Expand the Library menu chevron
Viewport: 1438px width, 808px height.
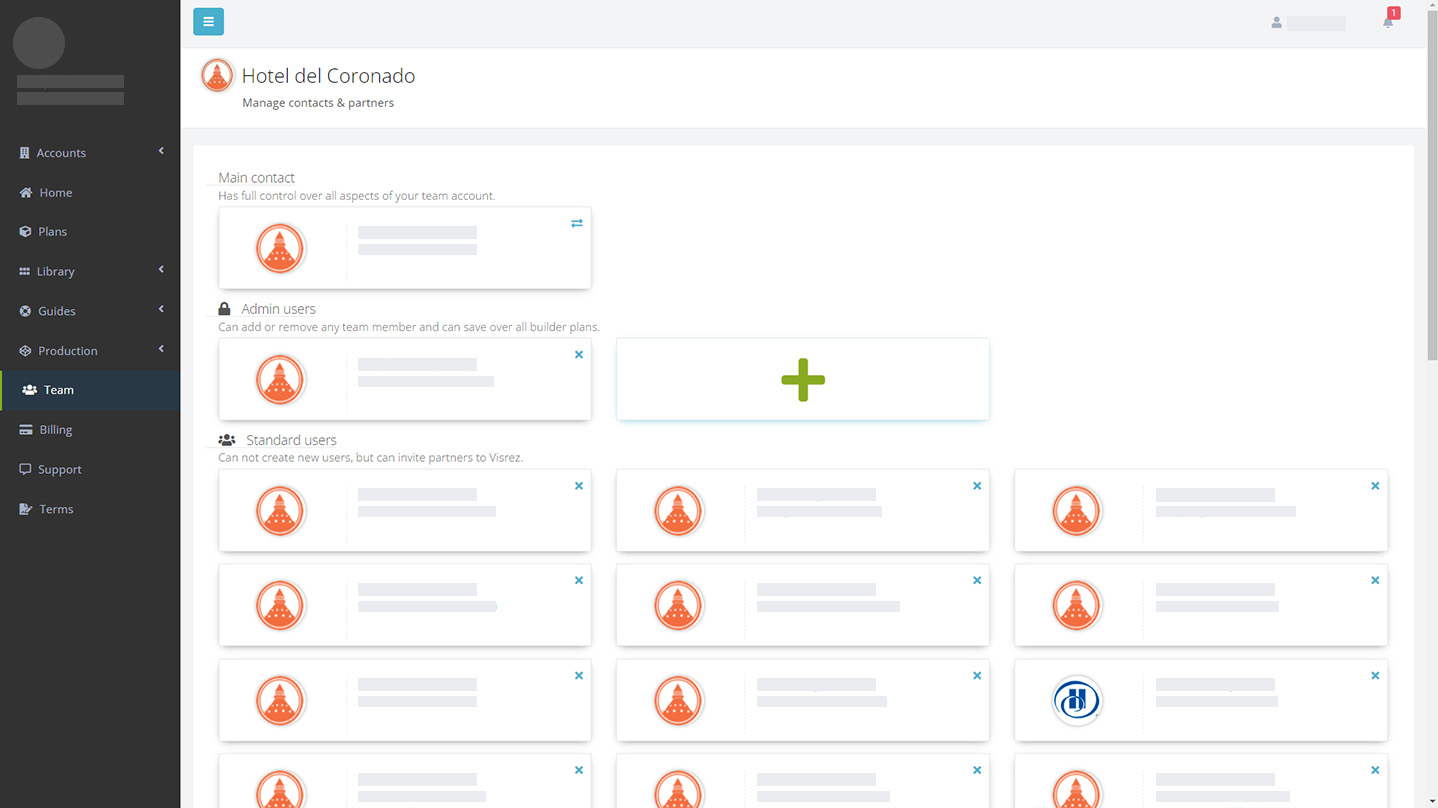[161, 270]
